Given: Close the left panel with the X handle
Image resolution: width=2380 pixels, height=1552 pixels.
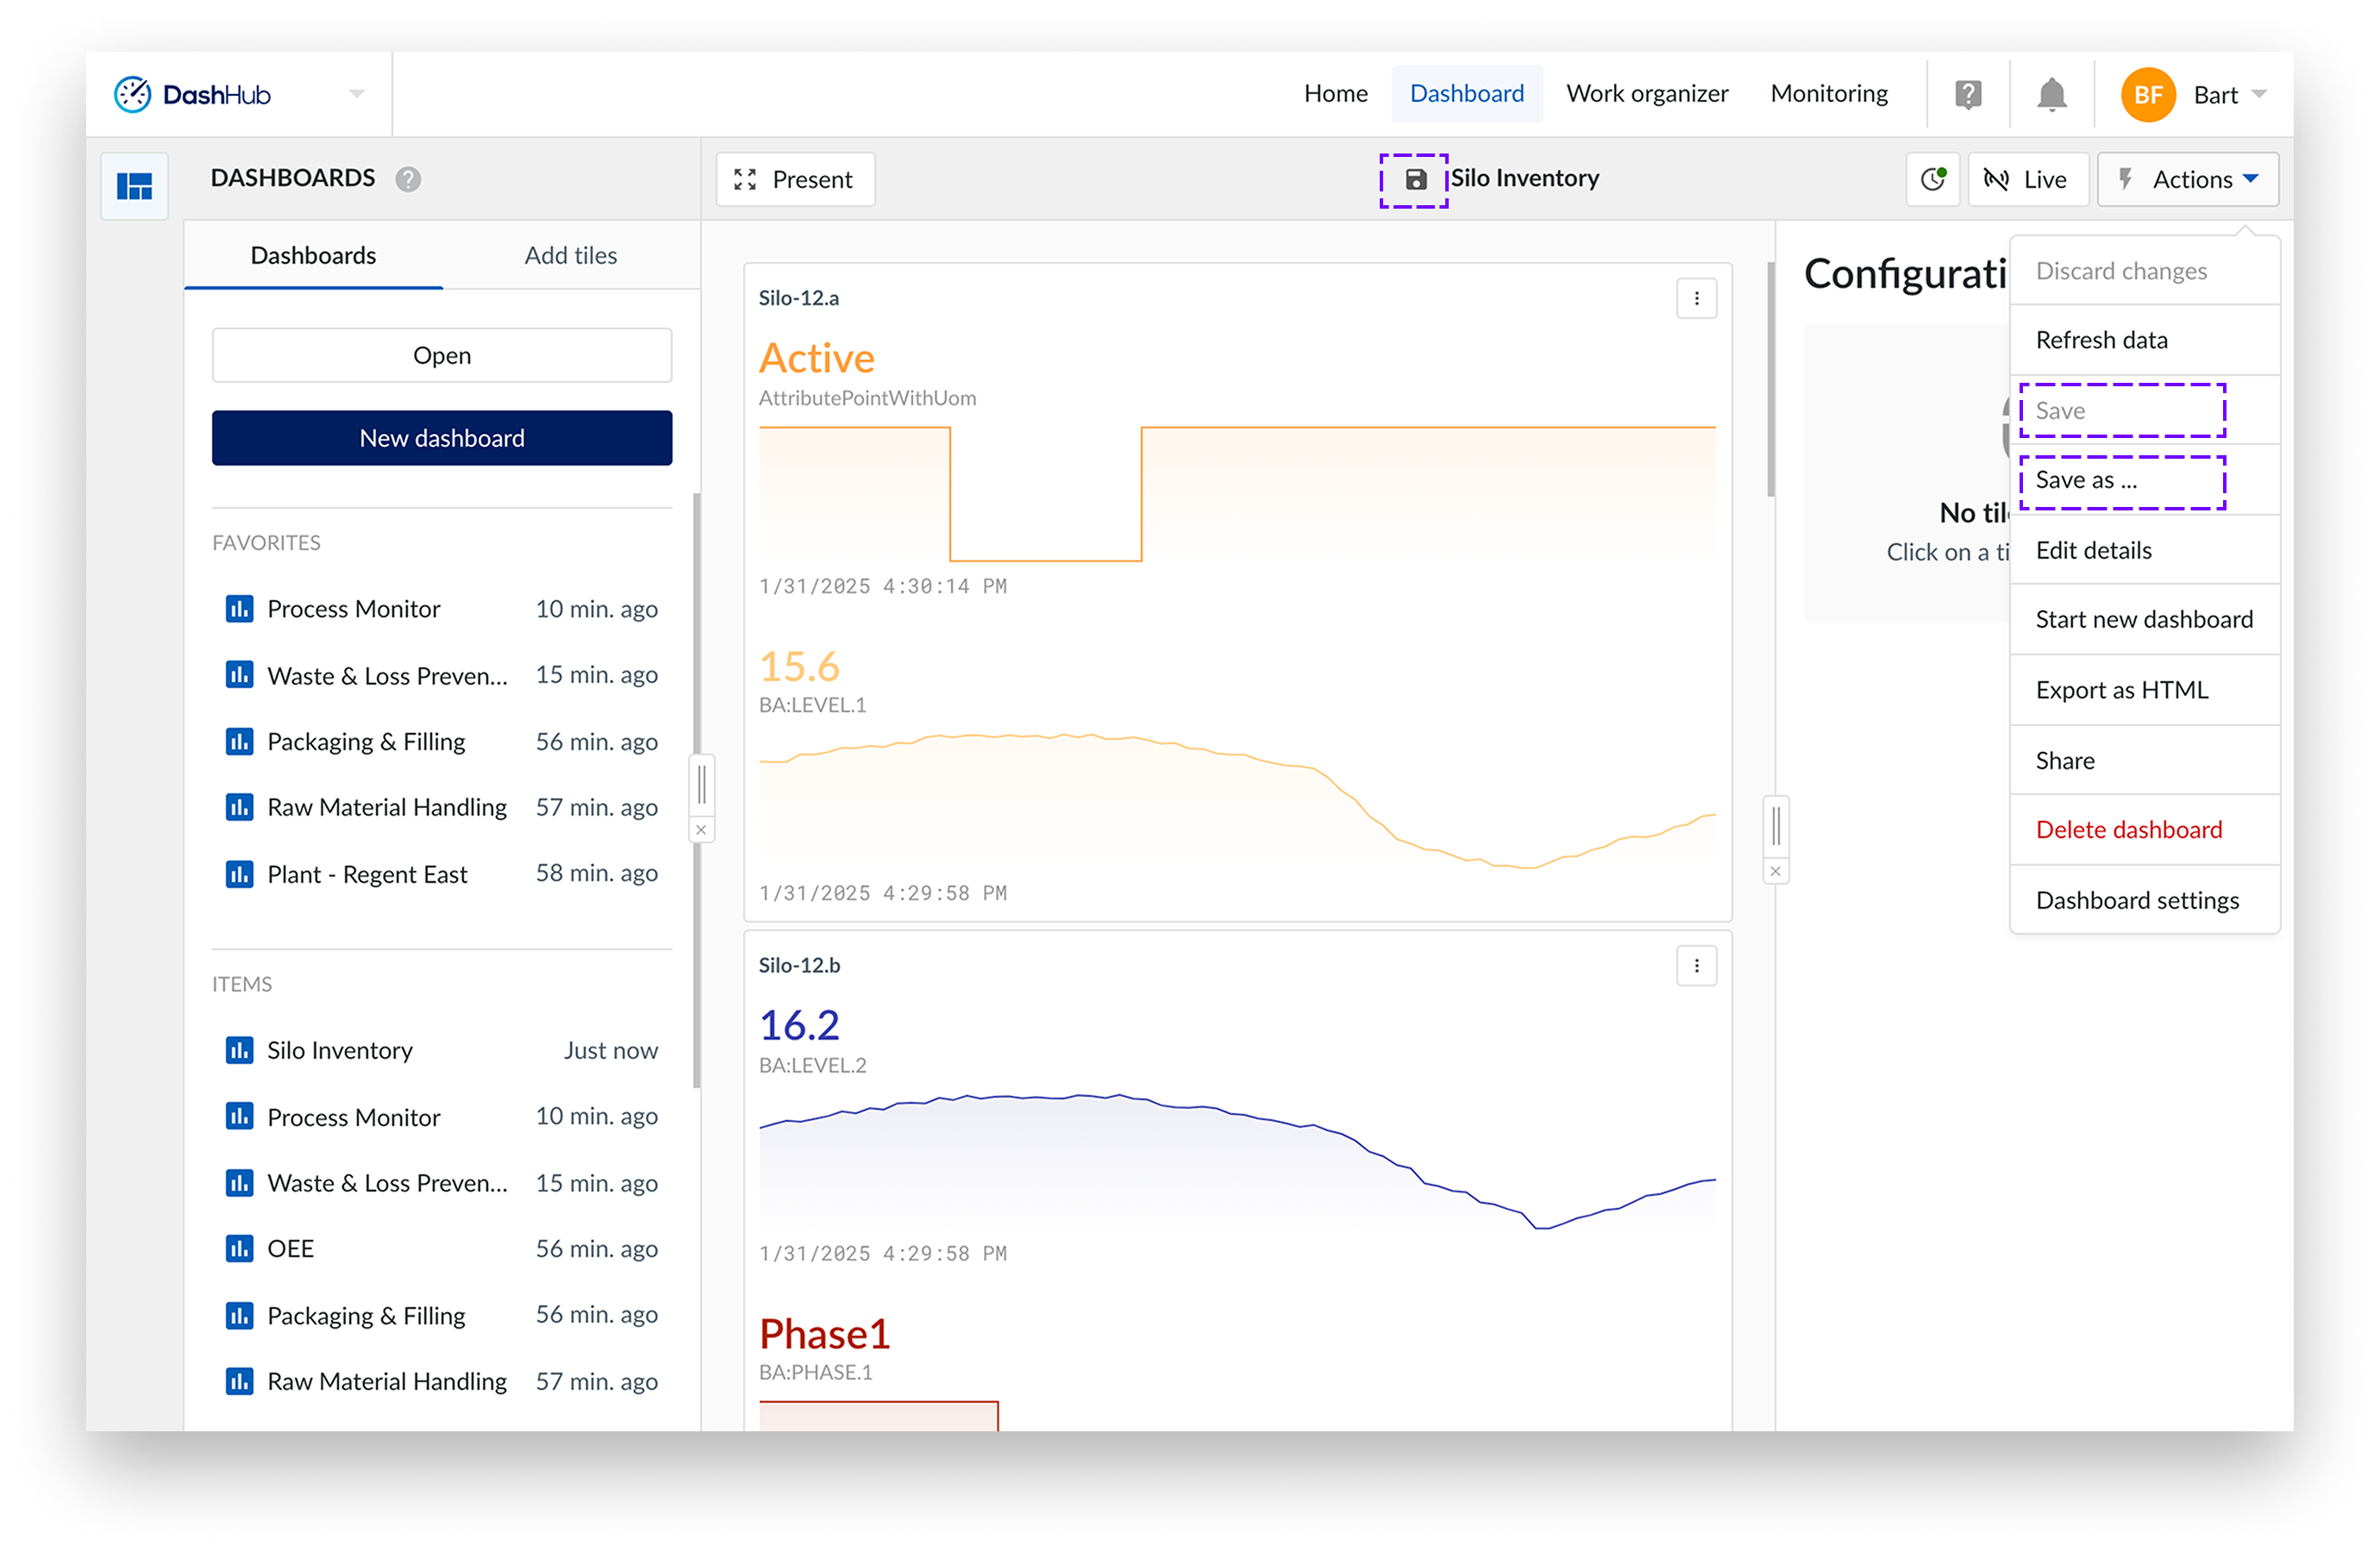Looking at the screenshot, I should (701, 830).
